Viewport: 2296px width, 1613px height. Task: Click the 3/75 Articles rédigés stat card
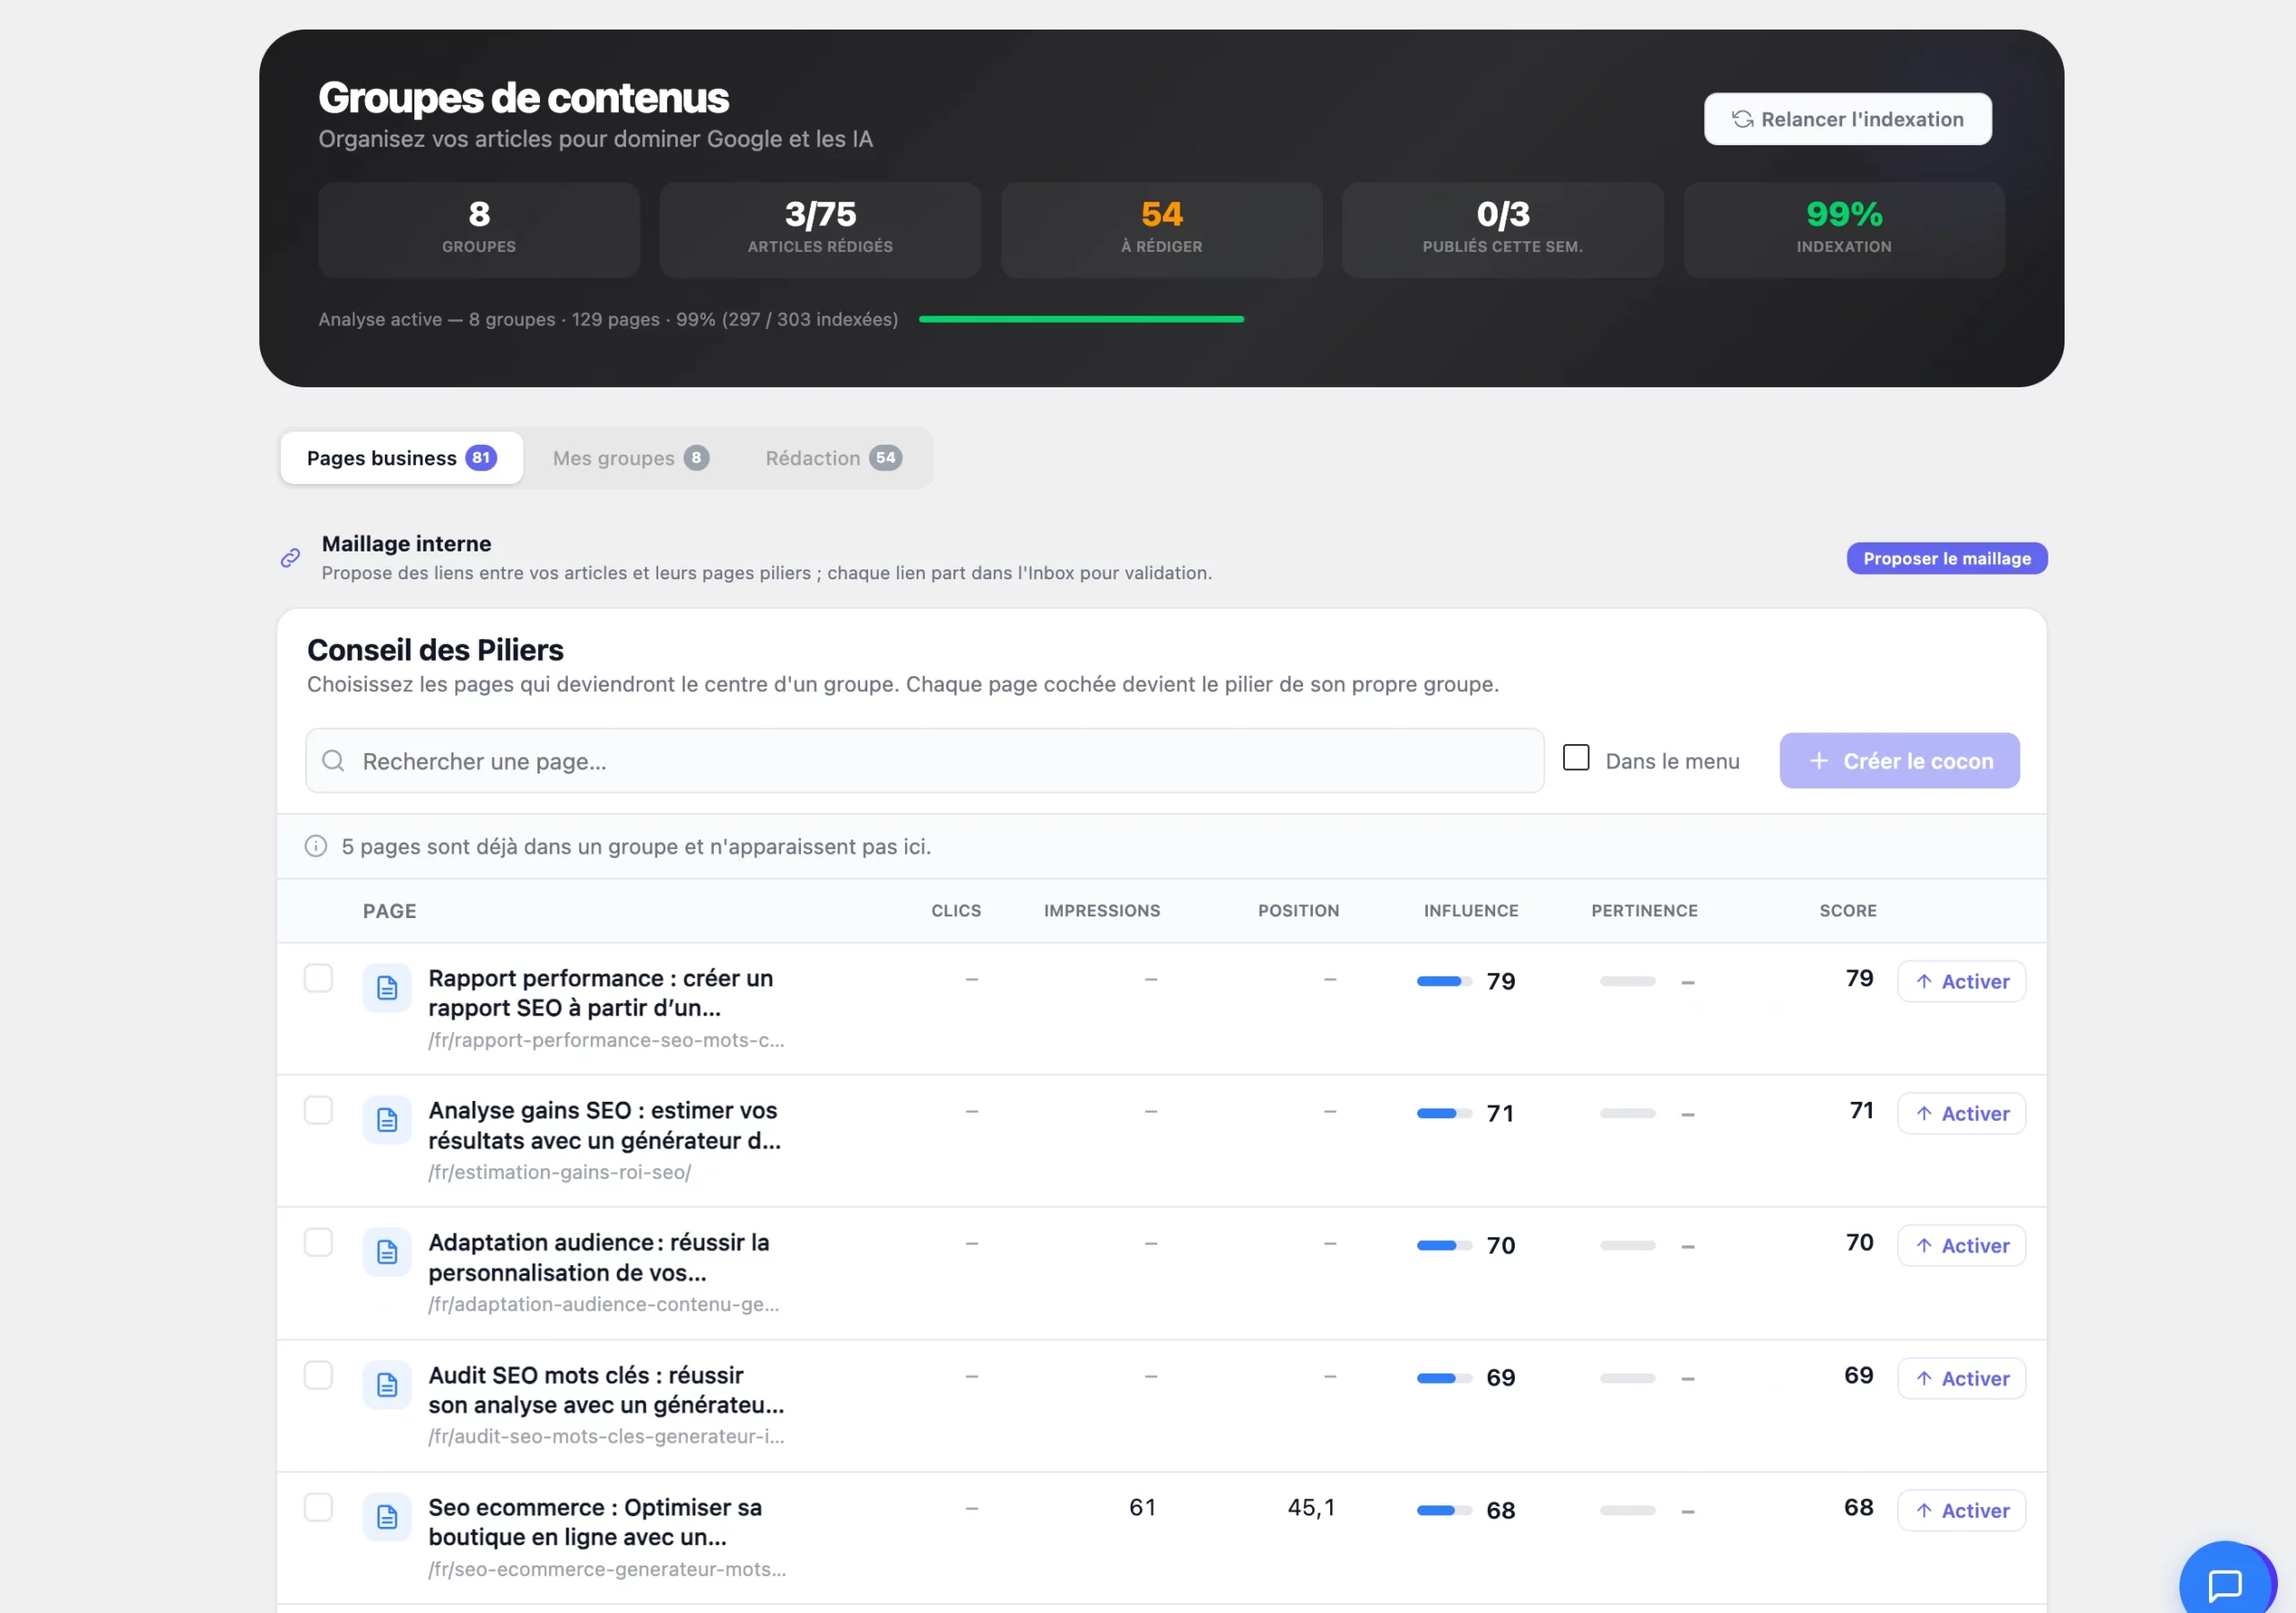[820, 229]
